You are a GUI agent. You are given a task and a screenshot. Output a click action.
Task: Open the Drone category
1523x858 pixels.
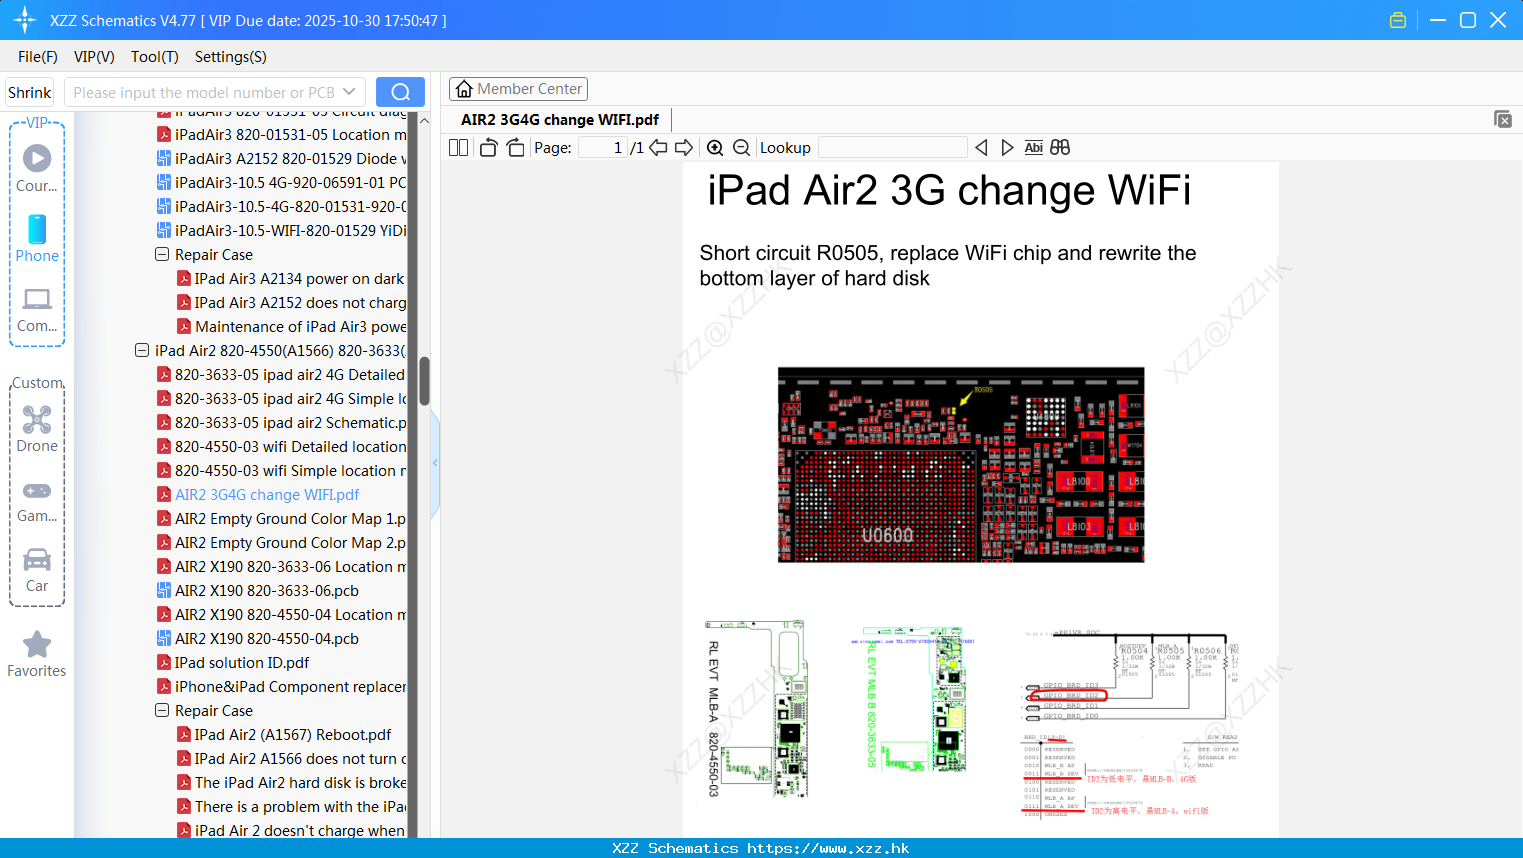(x=37, y=429)
